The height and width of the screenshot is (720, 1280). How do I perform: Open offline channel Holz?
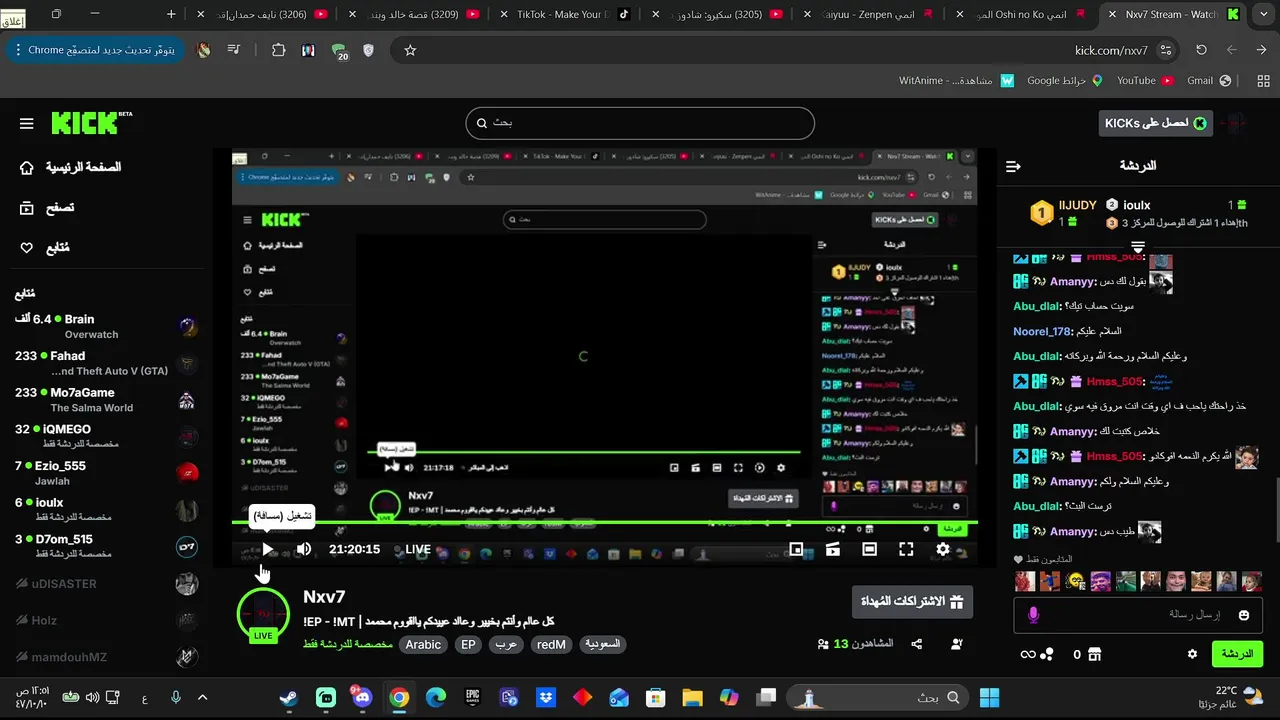click(106, 620)
